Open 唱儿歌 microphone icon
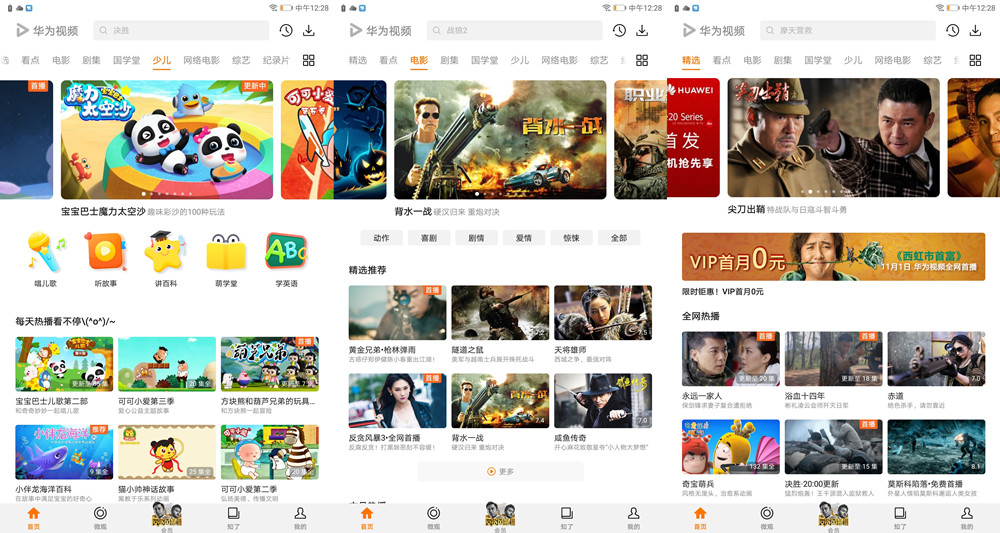The image size is (1000, 533). click(45, 252)
